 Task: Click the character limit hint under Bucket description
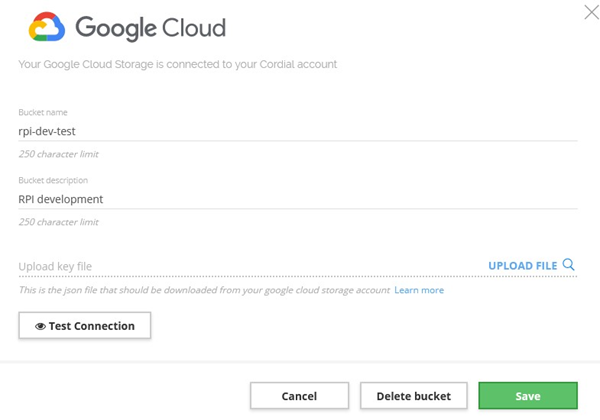[58, 222]
